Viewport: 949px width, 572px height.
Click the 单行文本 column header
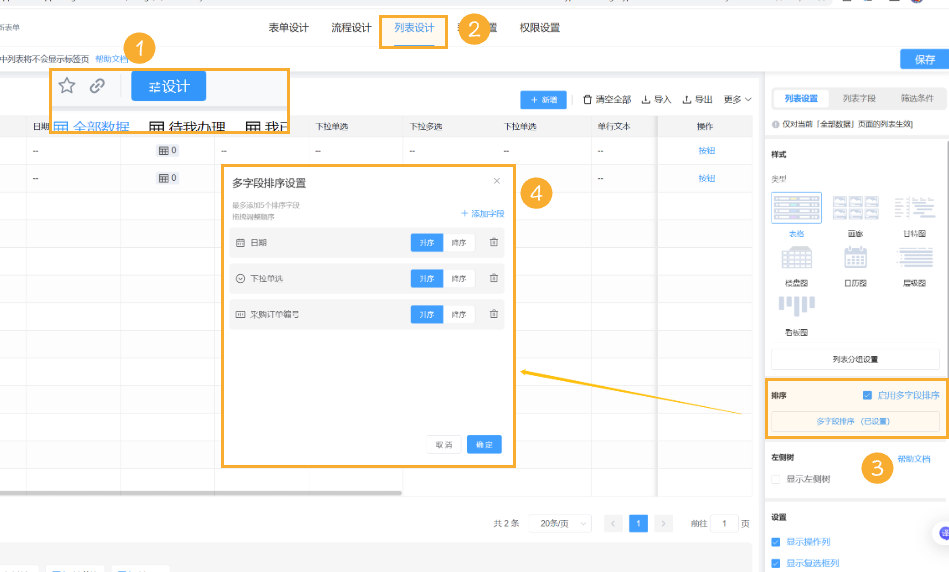[x=614, y=127]
